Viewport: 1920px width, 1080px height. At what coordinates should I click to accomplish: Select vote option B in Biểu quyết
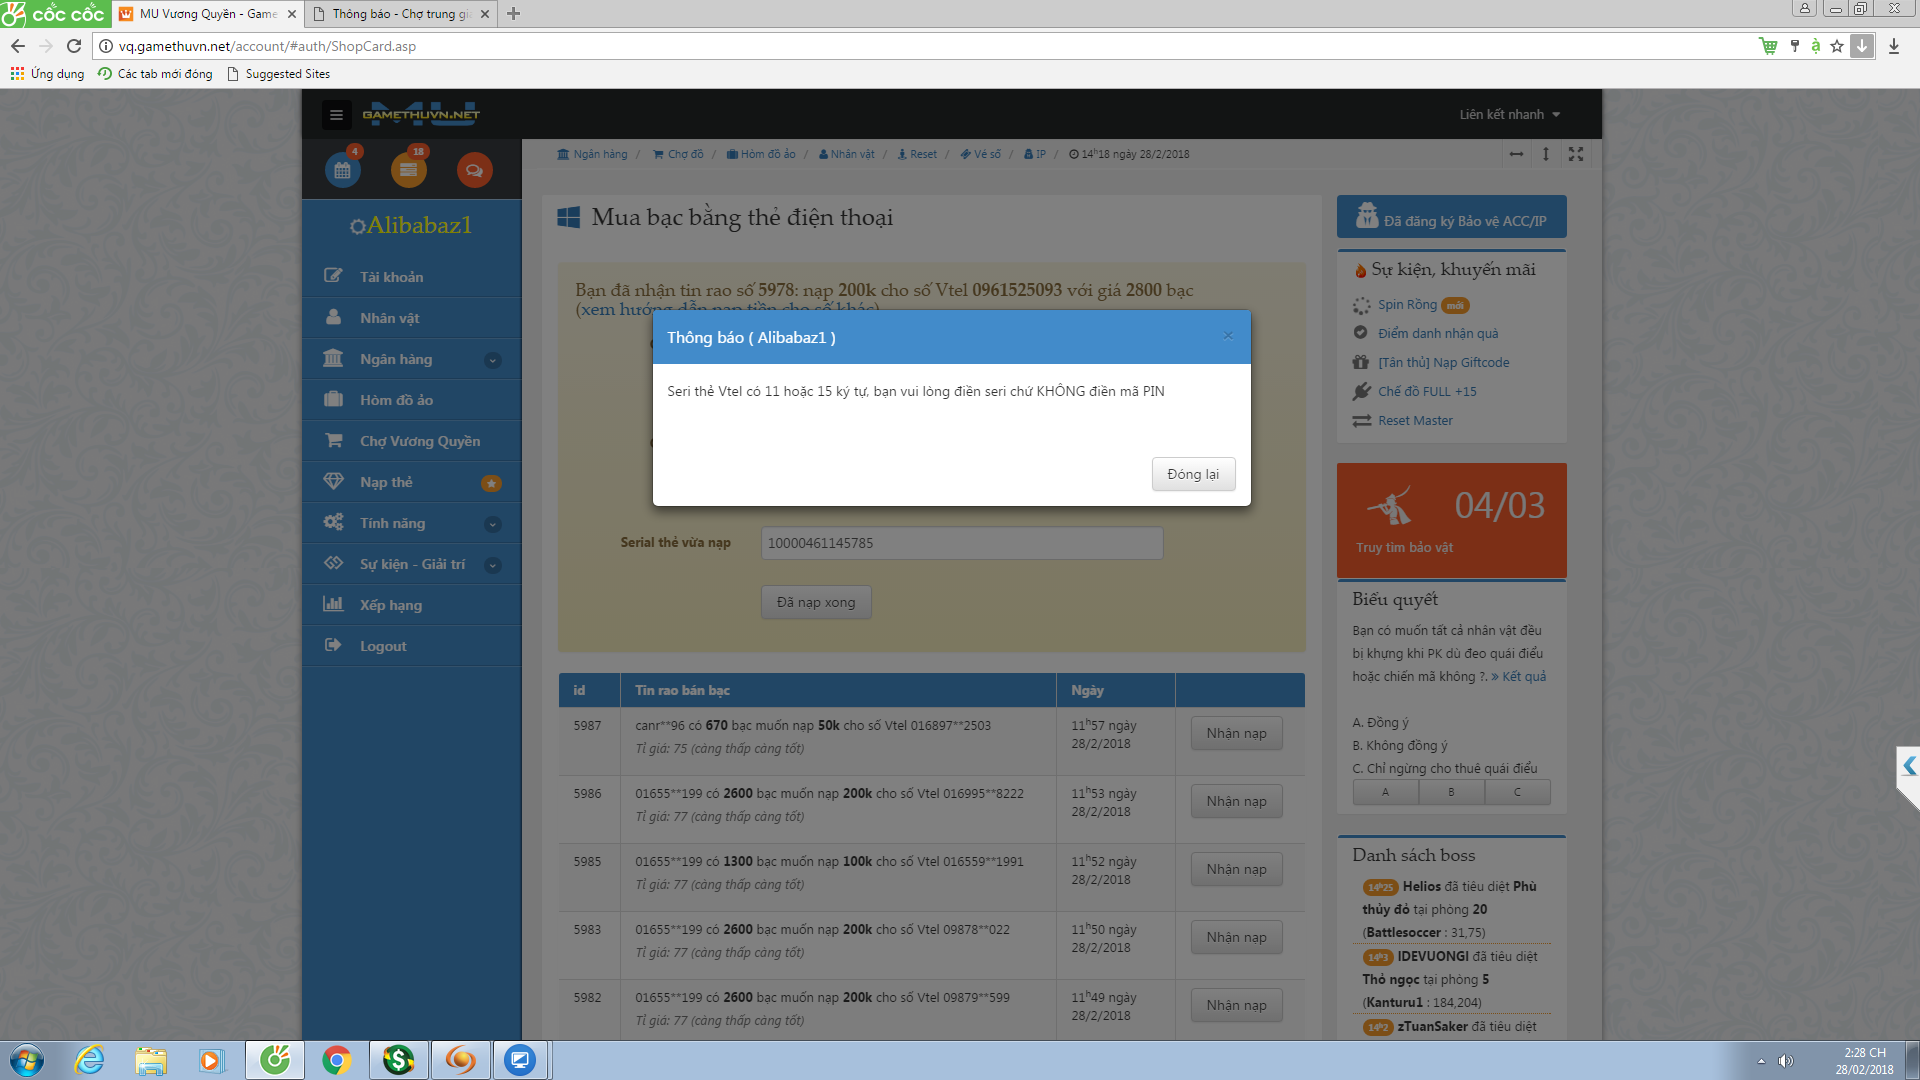pyautogui.click(x=1451, y=792)
